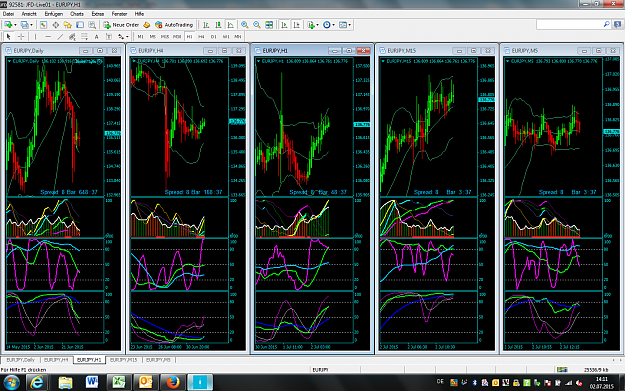Switch to the EURJPY,M15 bottom tab

(123, 360)
